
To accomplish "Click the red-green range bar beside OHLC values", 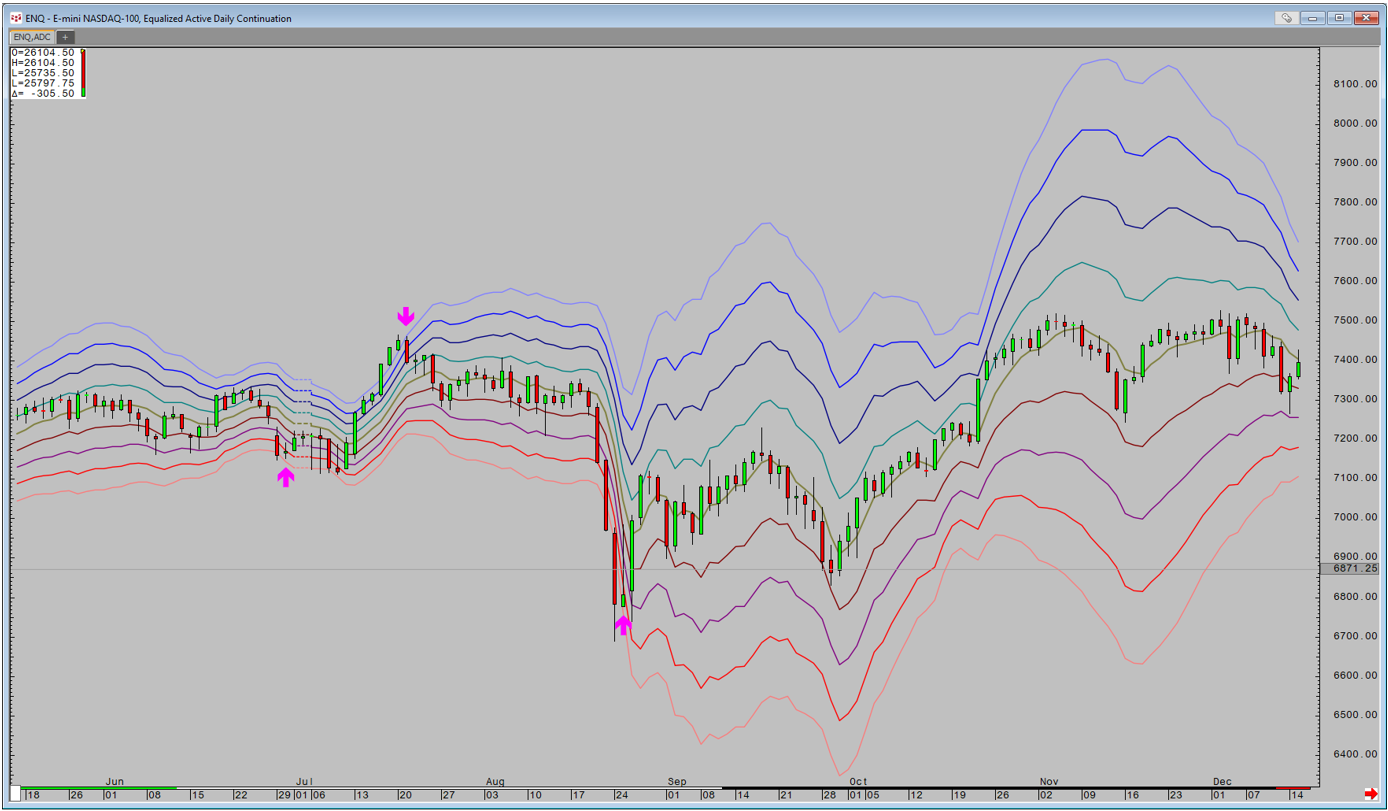I will click(84, 73).
